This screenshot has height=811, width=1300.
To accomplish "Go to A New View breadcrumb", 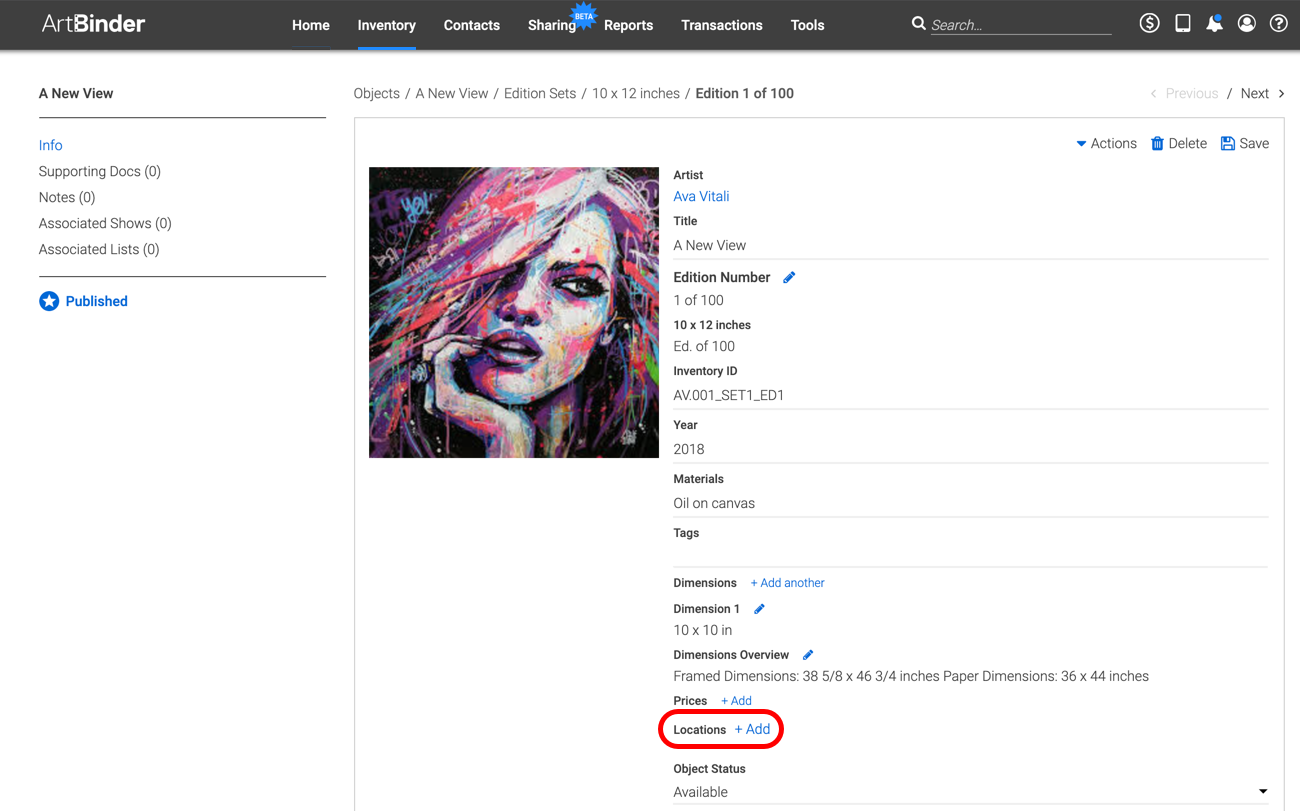I will pos(452,93).
